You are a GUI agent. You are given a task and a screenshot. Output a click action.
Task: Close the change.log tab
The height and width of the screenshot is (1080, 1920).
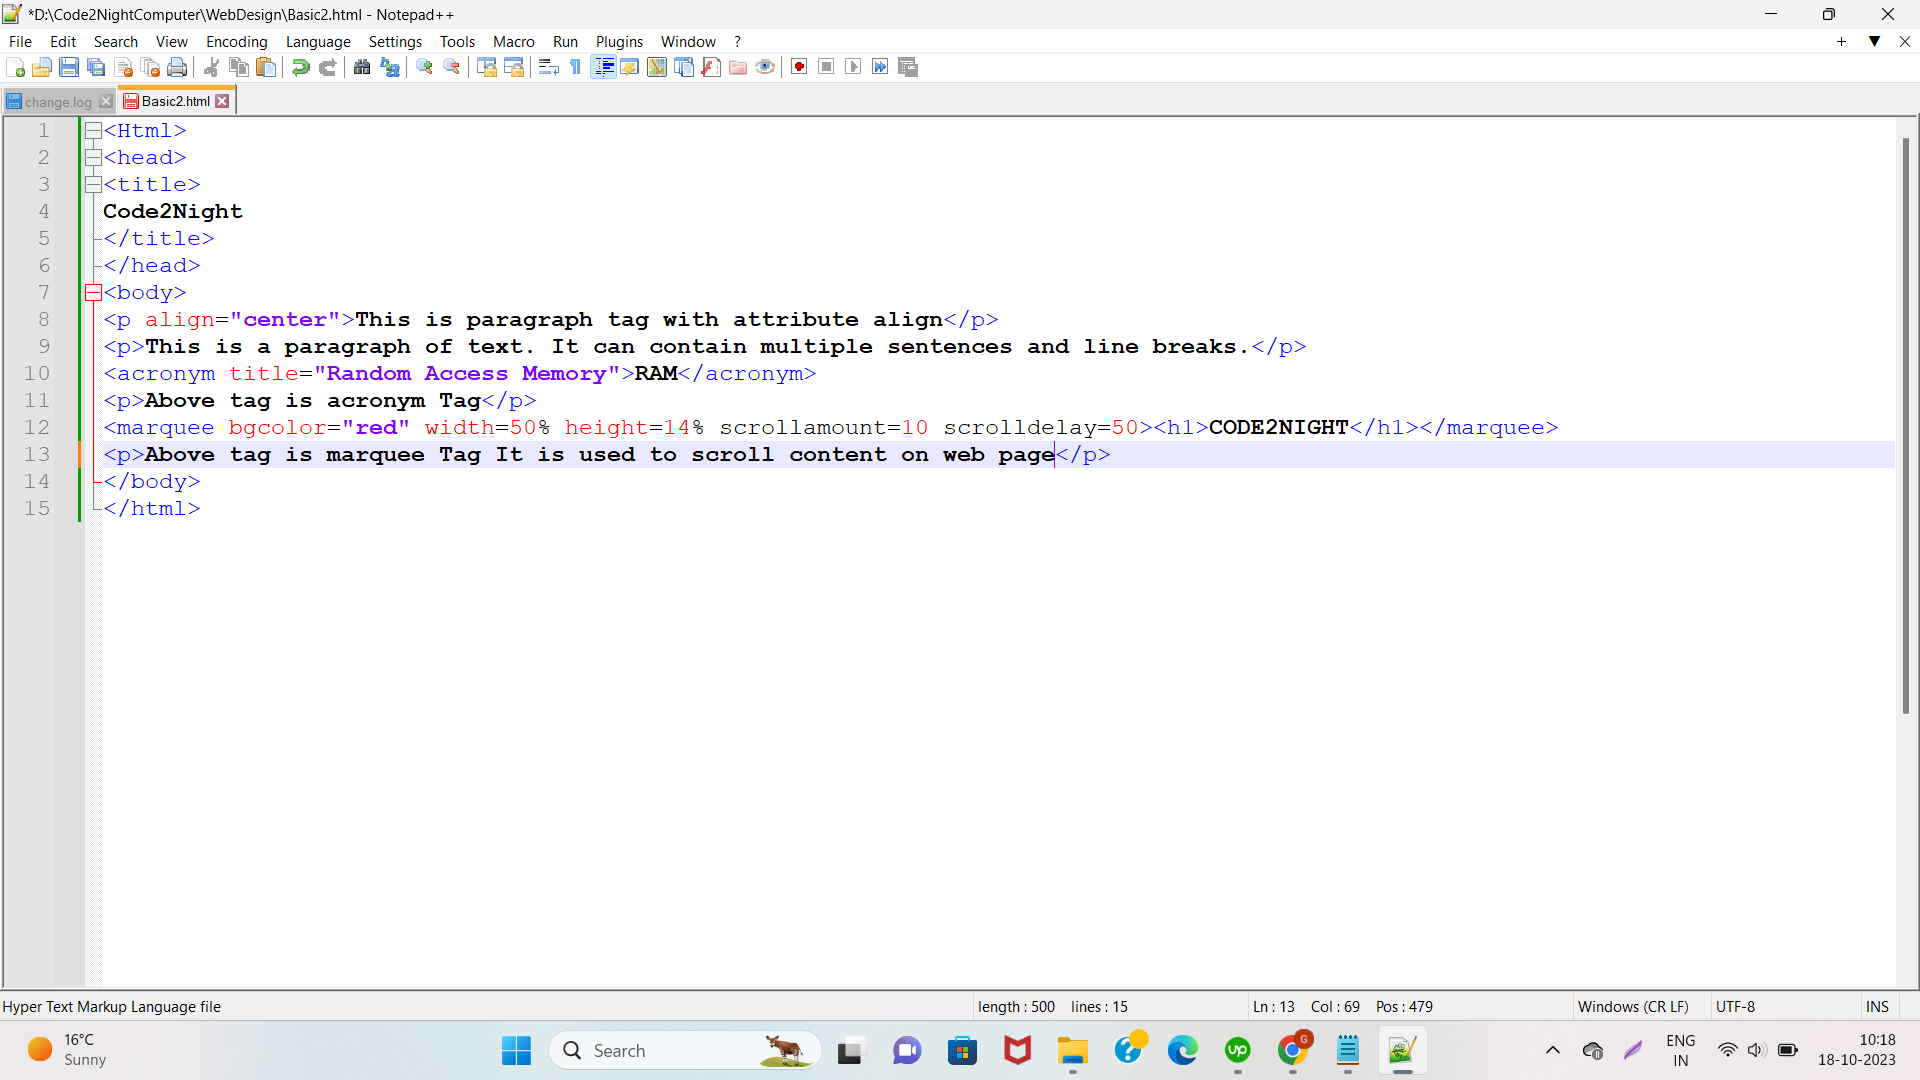coord(106,101)
